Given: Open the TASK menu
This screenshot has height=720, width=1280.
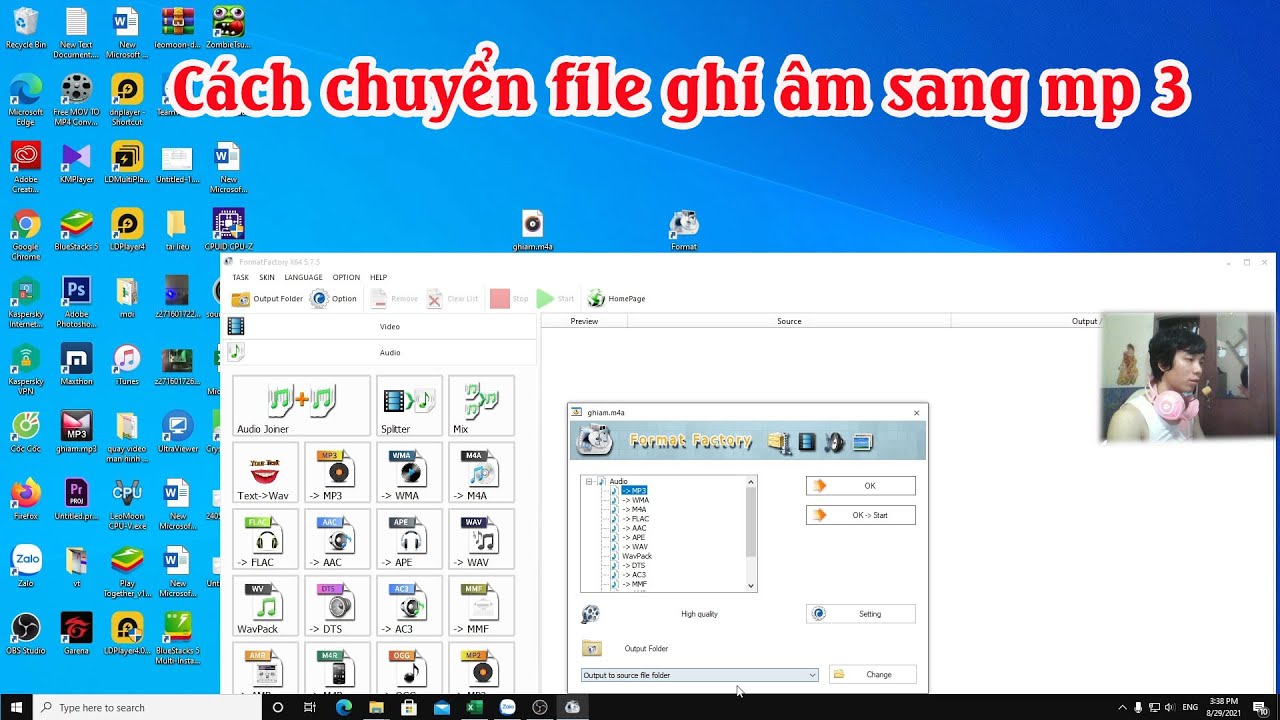Looking at the screenshot, I should [241, 277].
